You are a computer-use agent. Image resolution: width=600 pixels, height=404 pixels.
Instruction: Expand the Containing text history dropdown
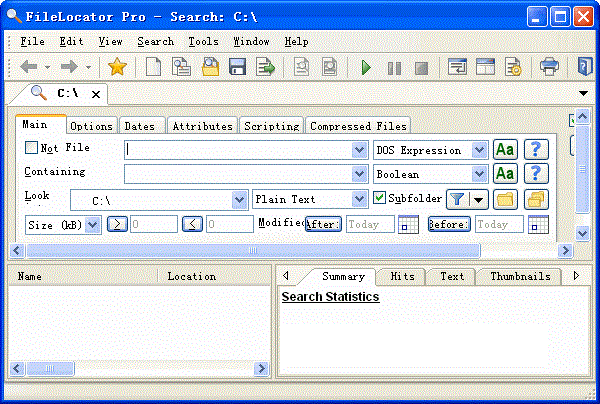coord(359,174)
